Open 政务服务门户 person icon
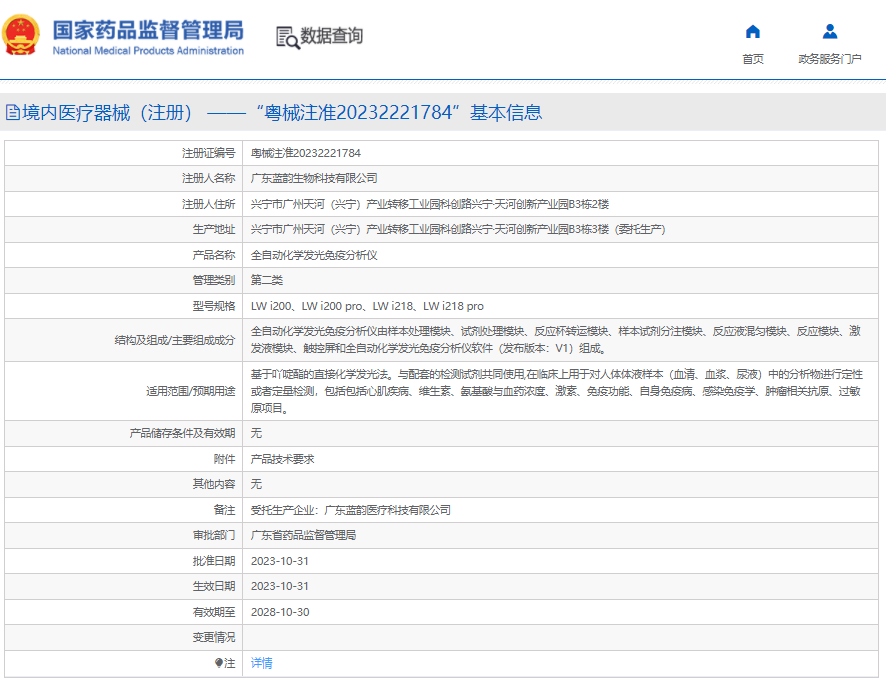 click(x=829, y=31)
